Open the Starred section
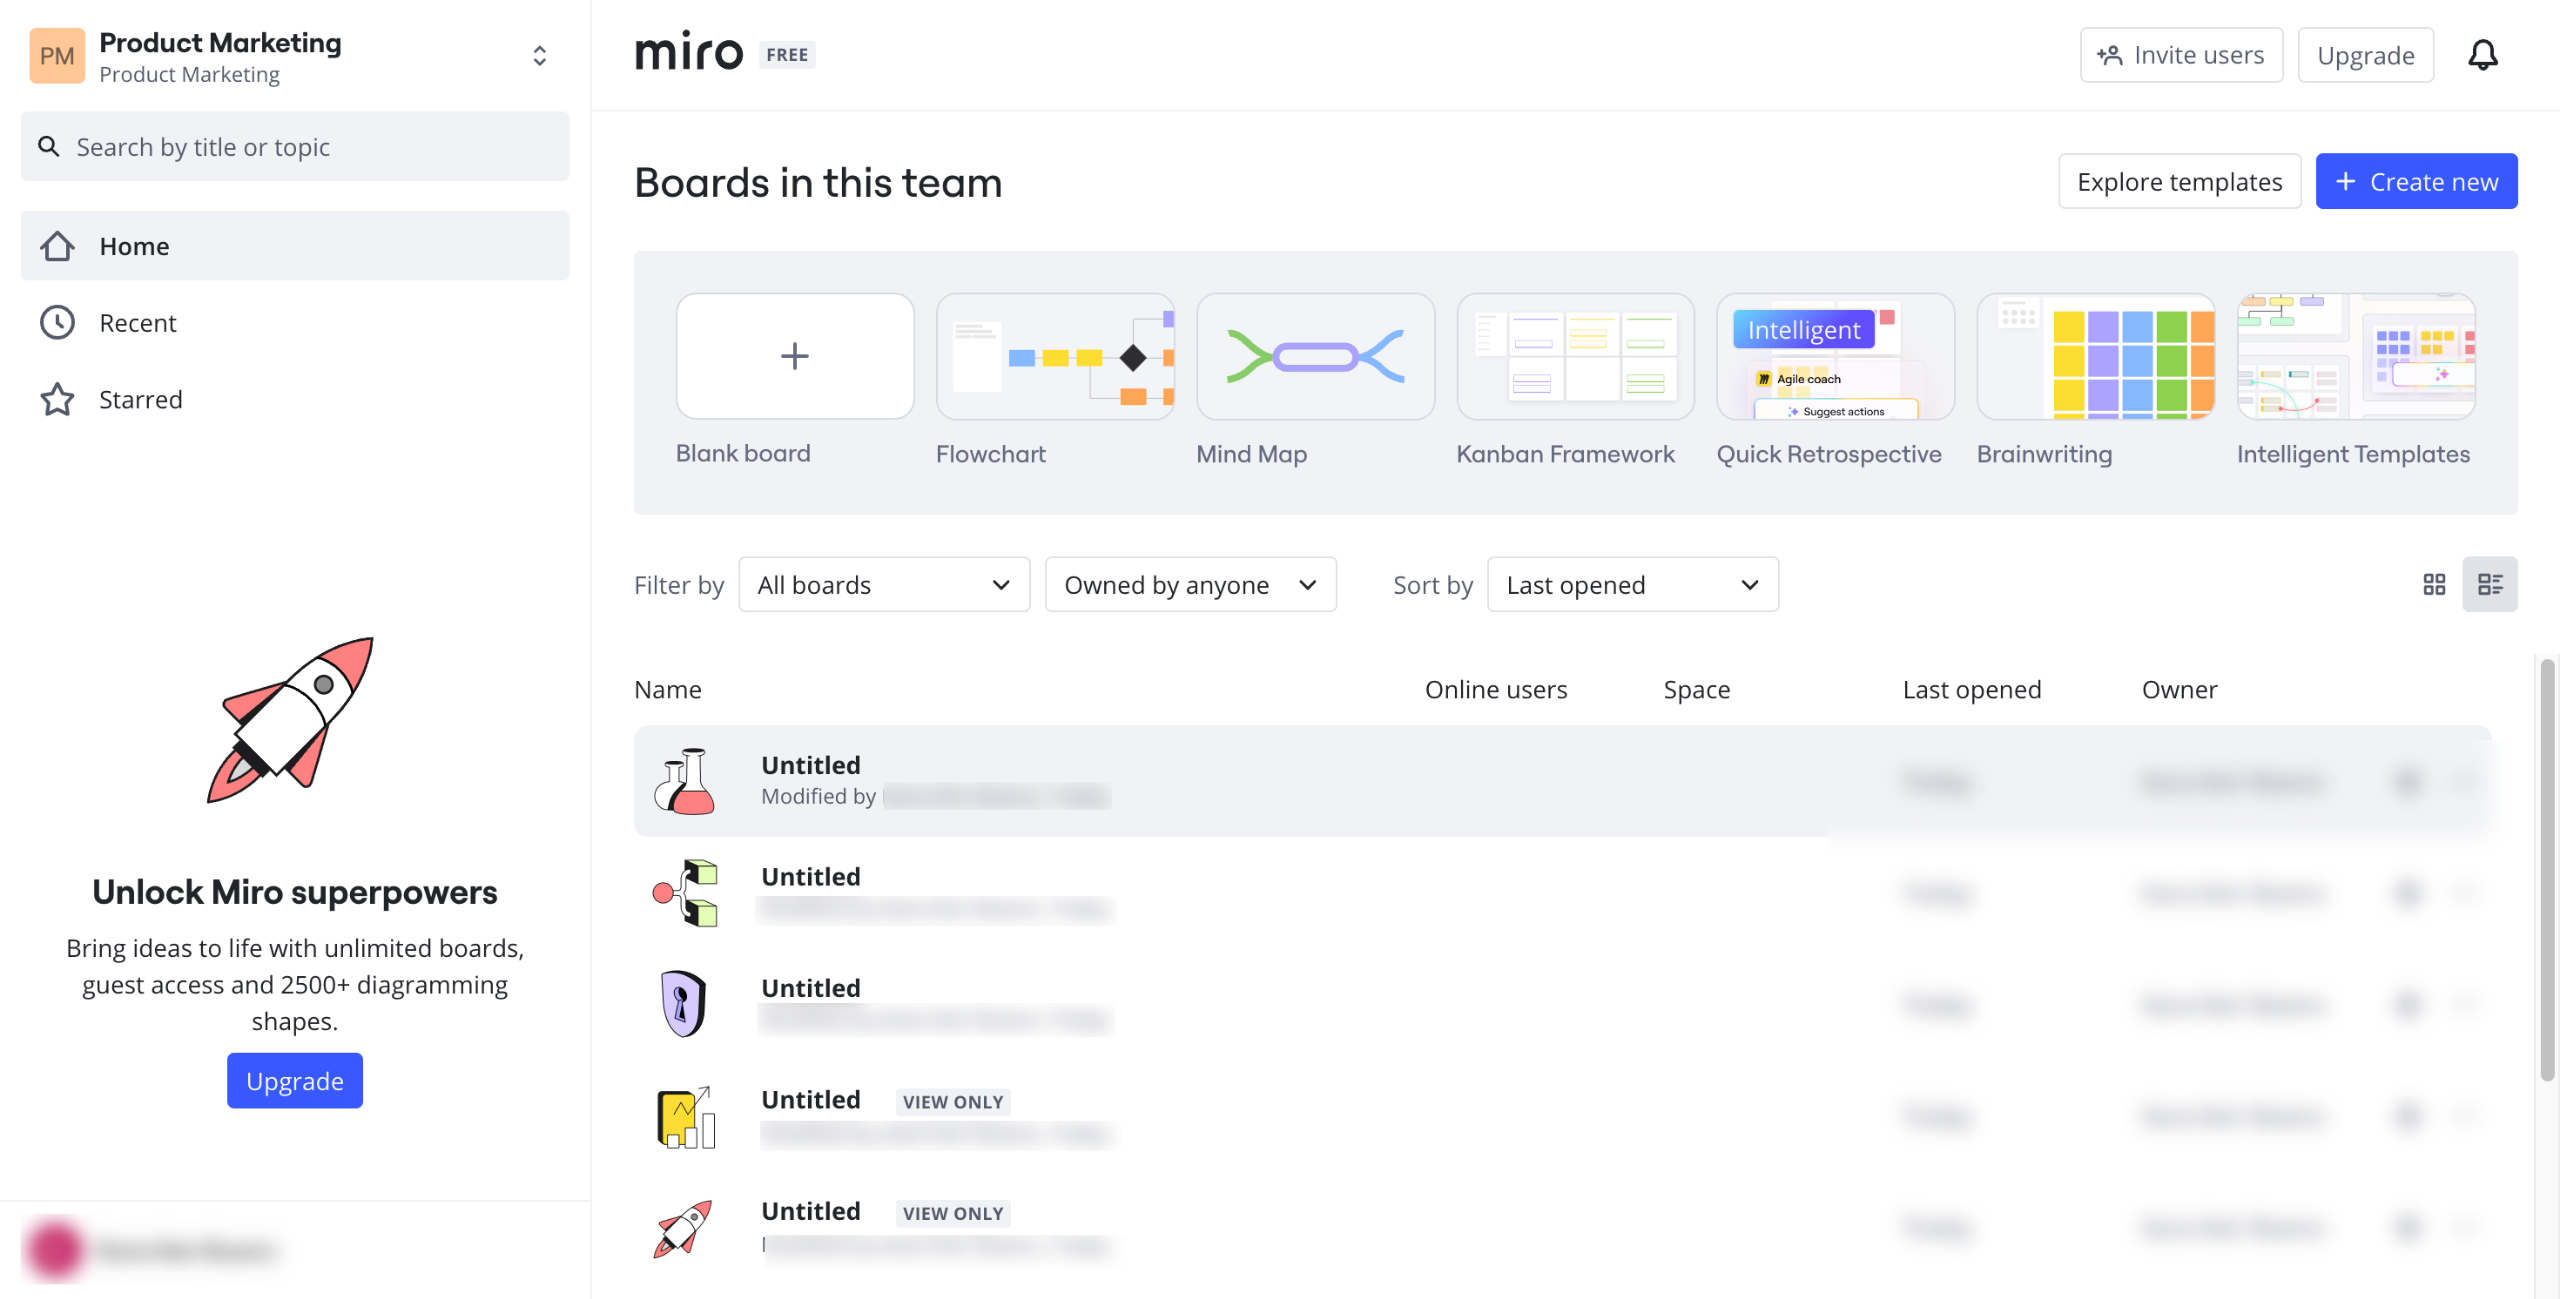Image resolution: width=2560 pixels, height=1299 pixels. pyautogui.click(x=140, y=400)
